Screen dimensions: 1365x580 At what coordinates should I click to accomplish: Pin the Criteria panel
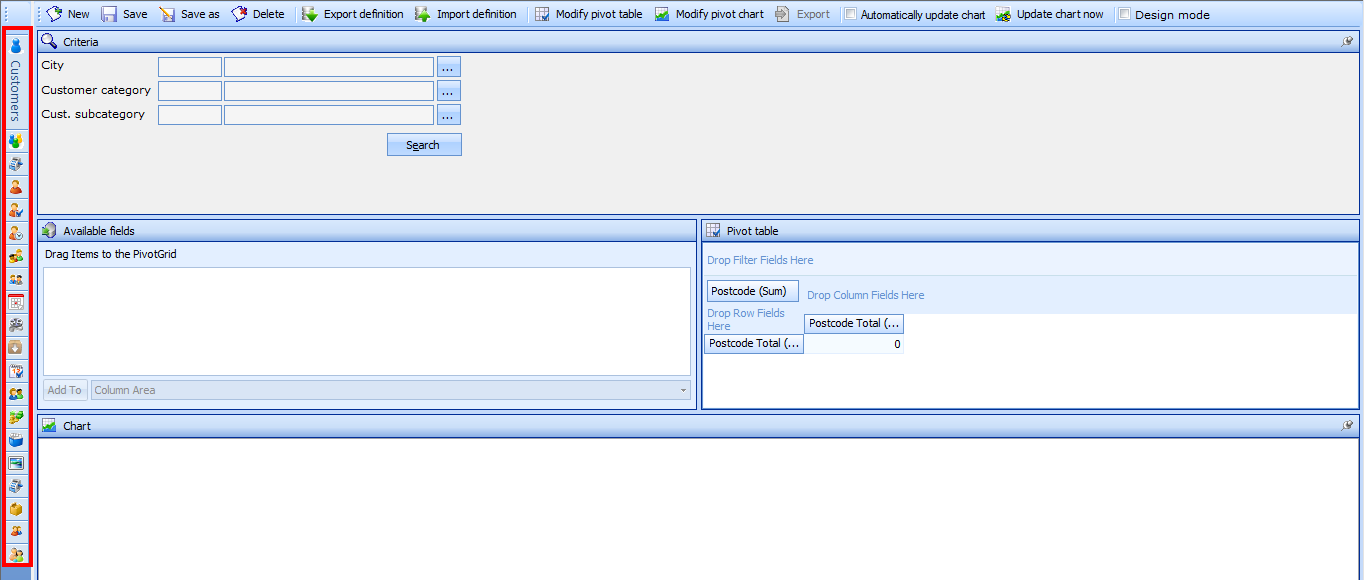click(x=1346, y=42)
